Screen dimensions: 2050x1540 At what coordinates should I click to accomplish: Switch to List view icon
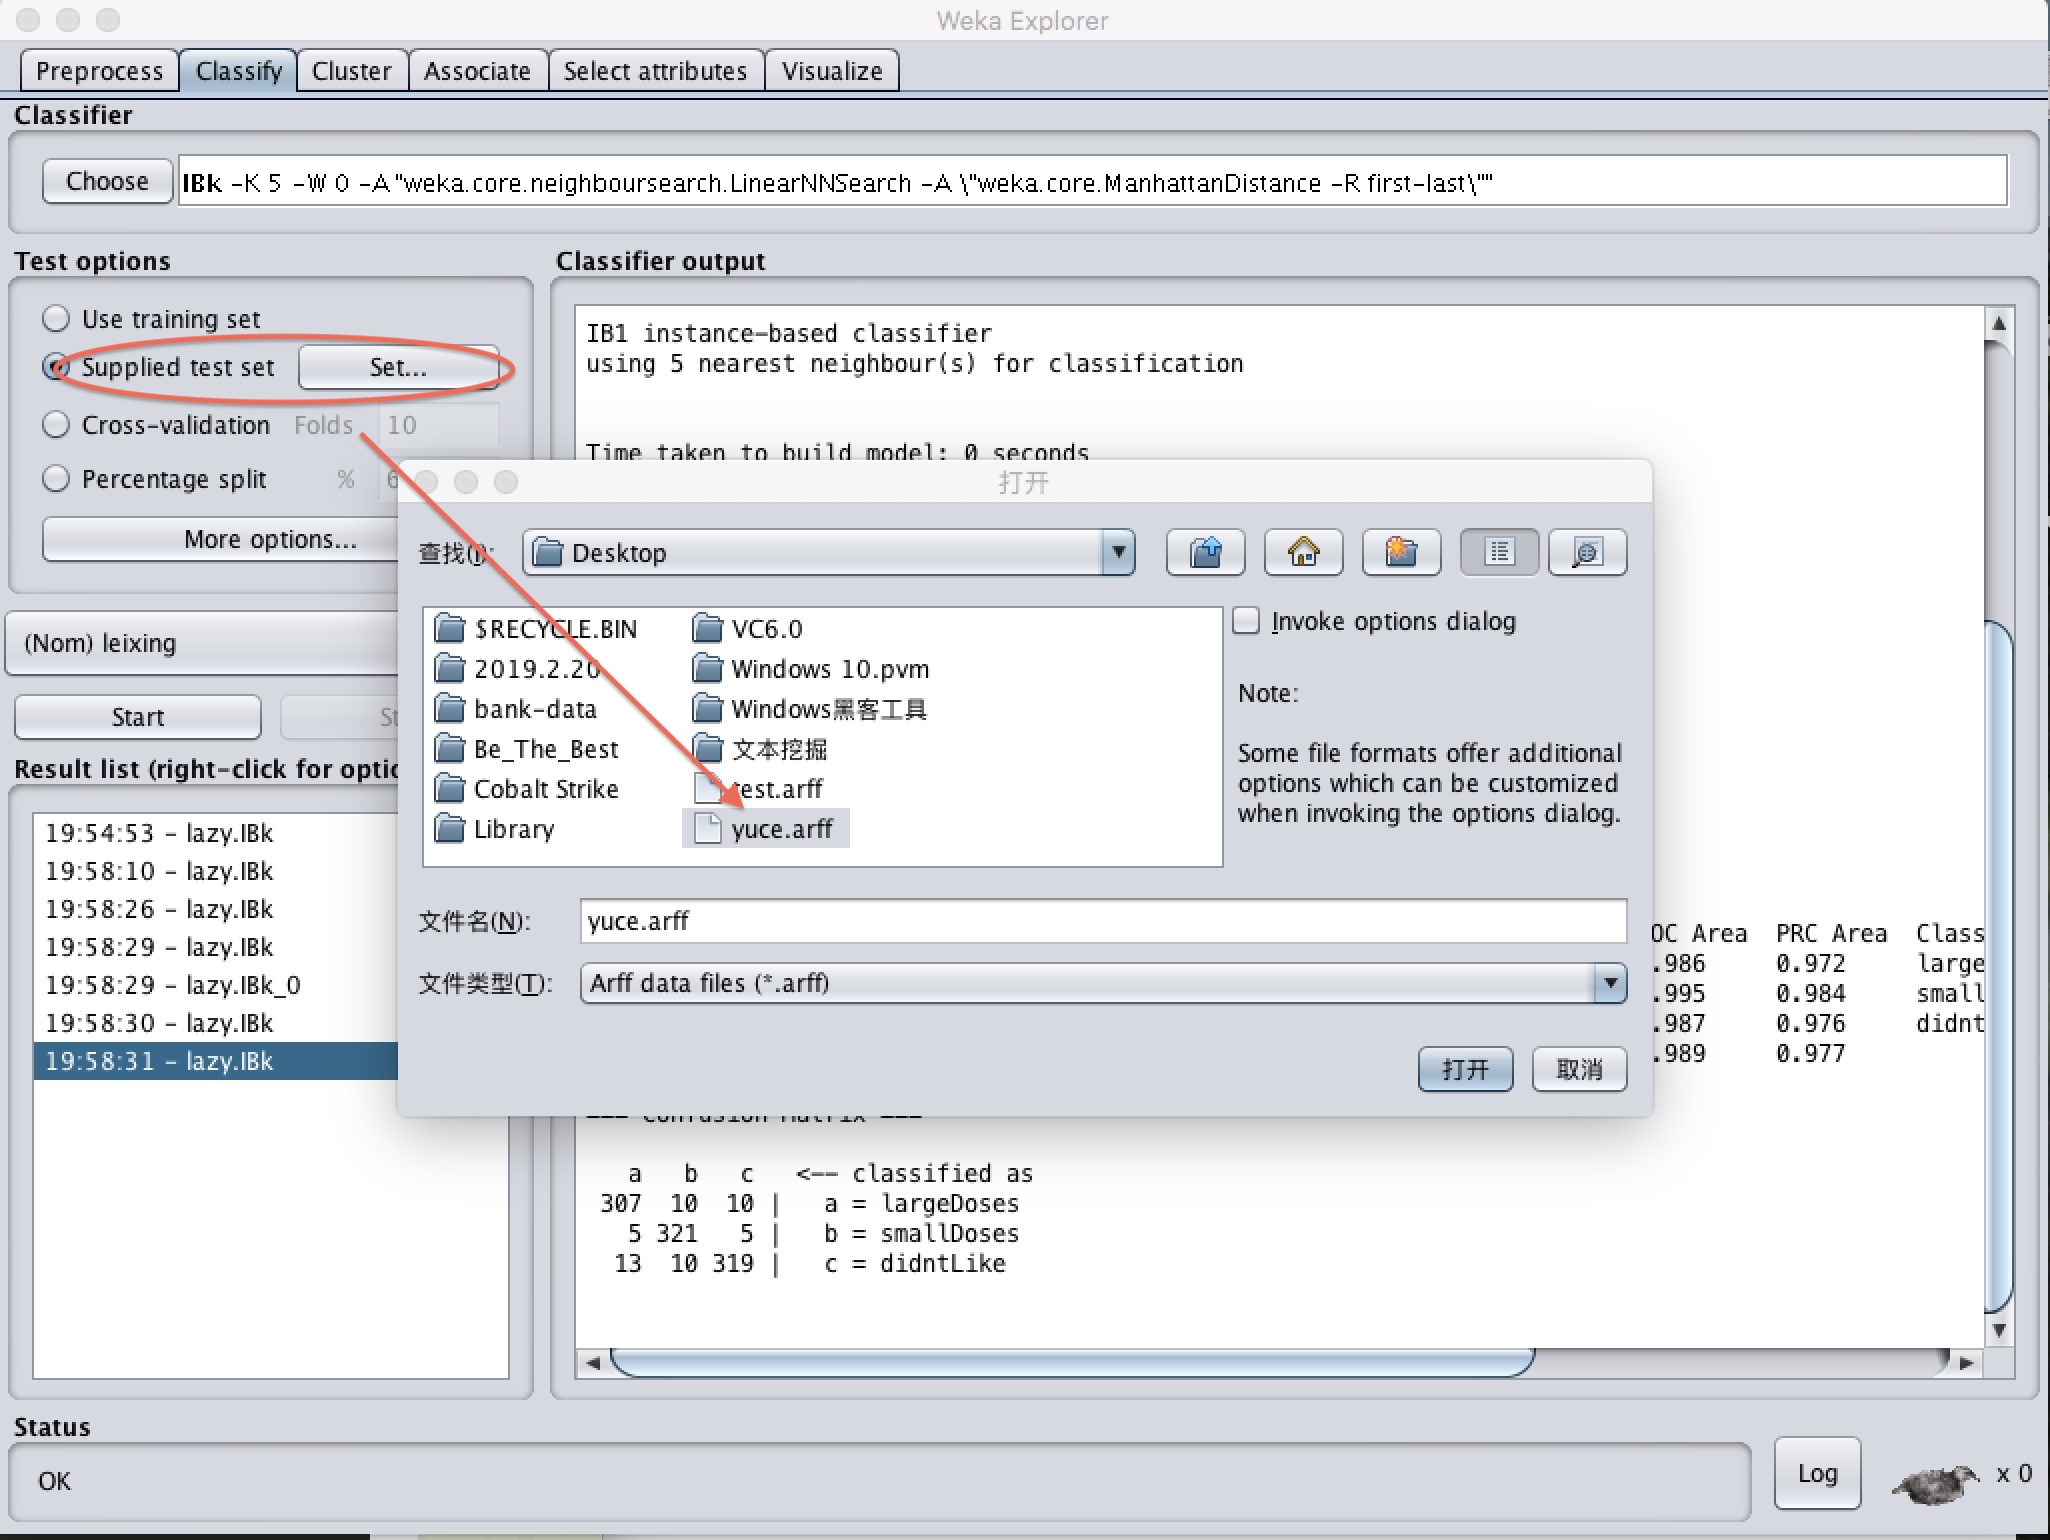1499,552
